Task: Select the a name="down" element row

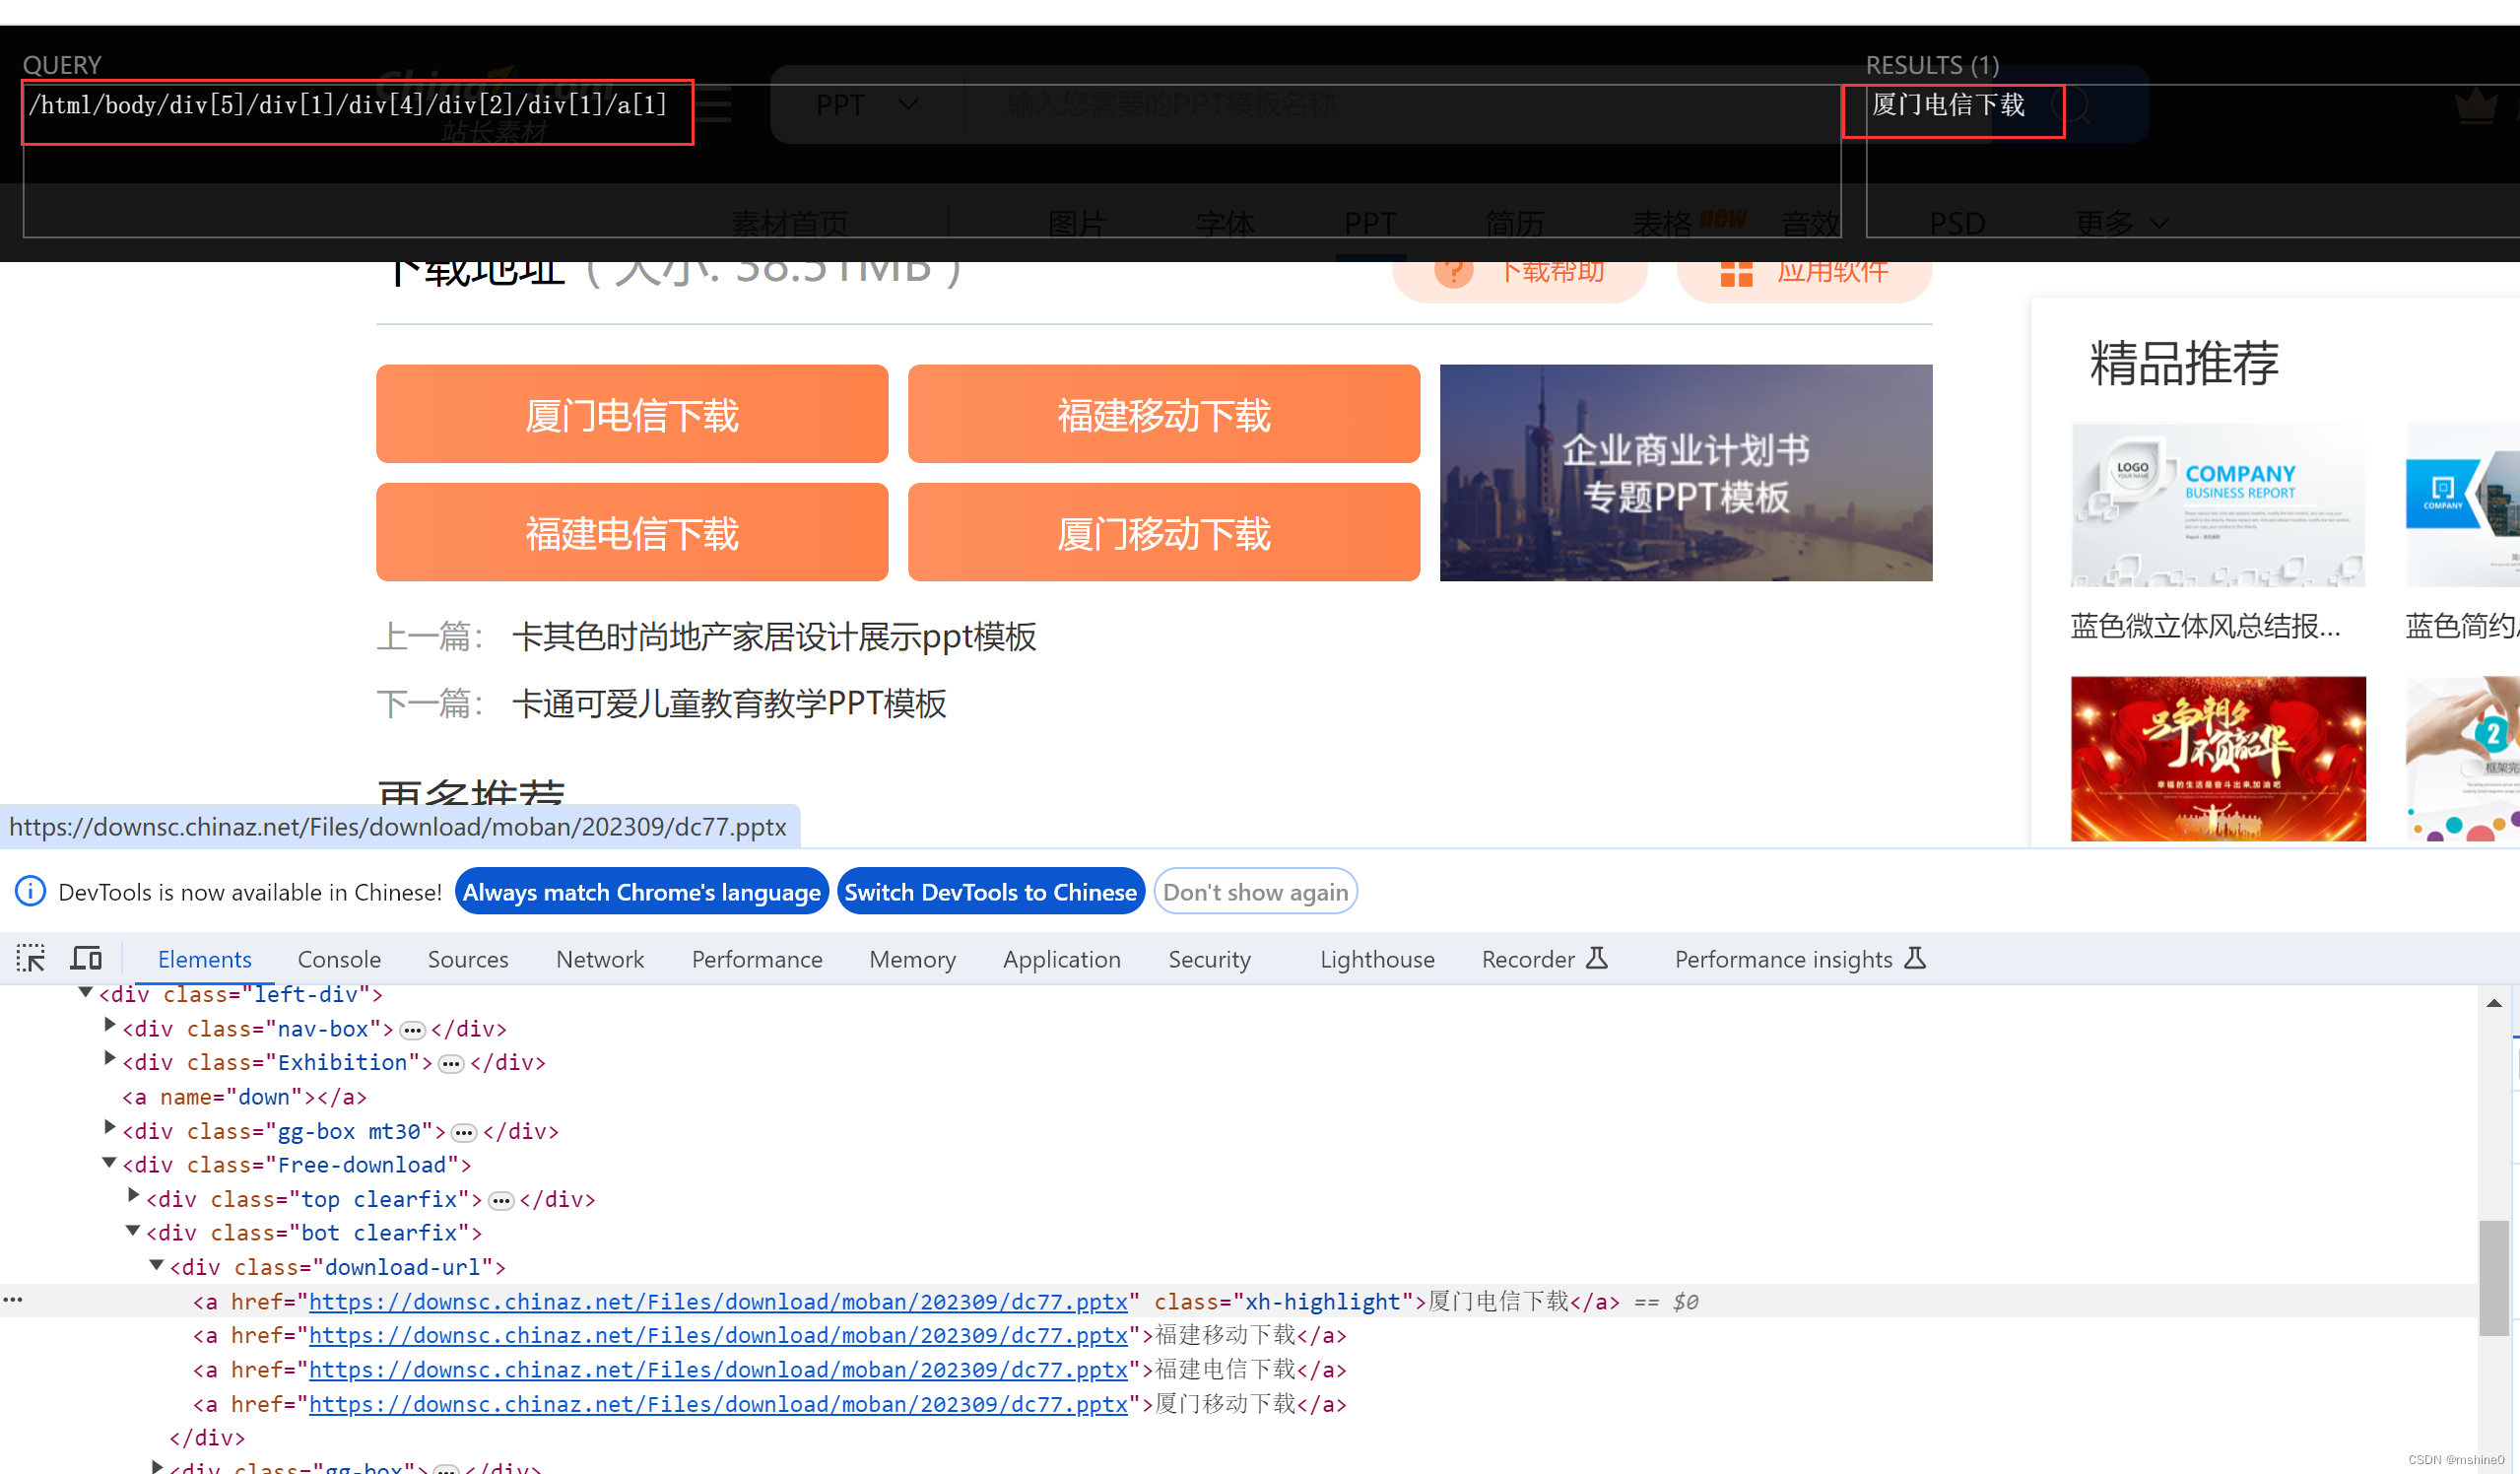Action: (245, 1096)
